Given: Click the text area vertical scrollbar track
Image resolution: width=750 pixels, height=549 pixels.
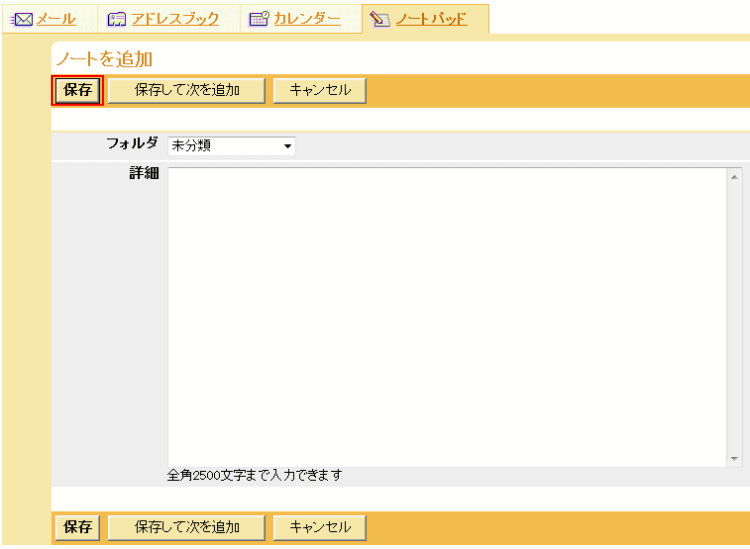Looking at the screenshot, I should tap(734, 316).
